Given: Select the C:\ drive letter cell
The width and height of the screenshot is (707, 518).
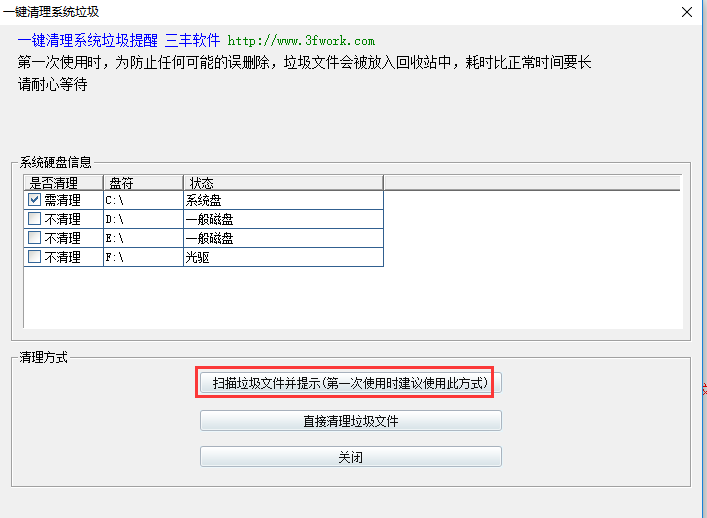Looking at the screenshot, I should click(143, 200).
